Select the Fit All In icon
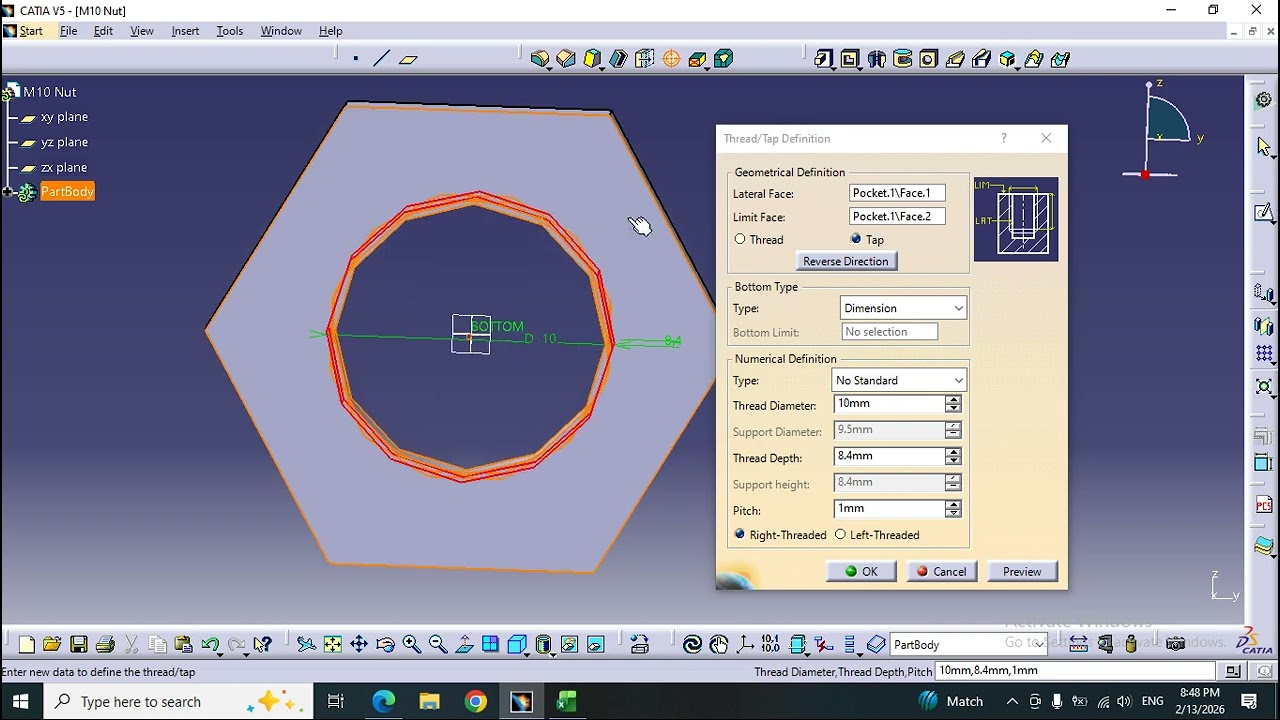This screenshot has height=720, width=1280. (x=332, y=645)
